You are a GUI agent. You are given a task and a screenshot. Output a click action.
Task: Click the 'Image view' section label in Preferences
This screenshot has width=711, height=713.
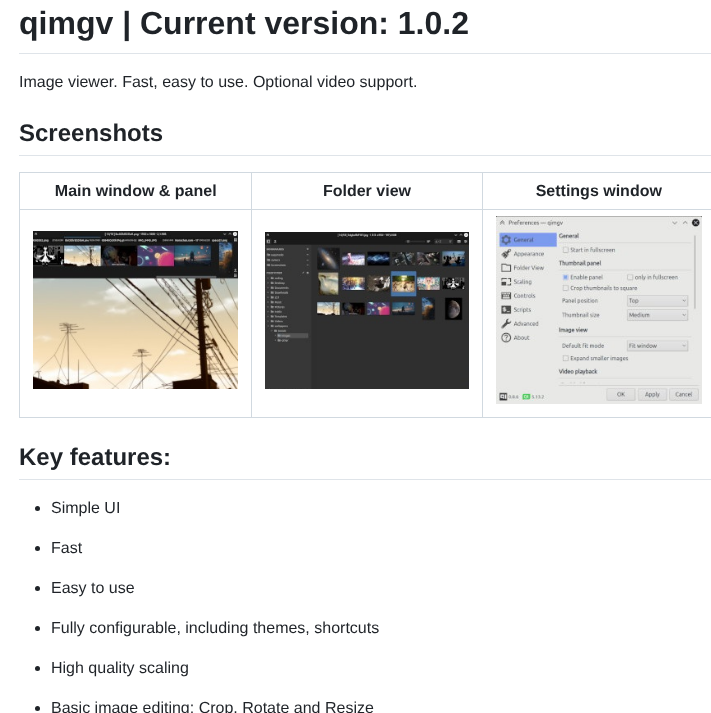[x=573, y=330]
